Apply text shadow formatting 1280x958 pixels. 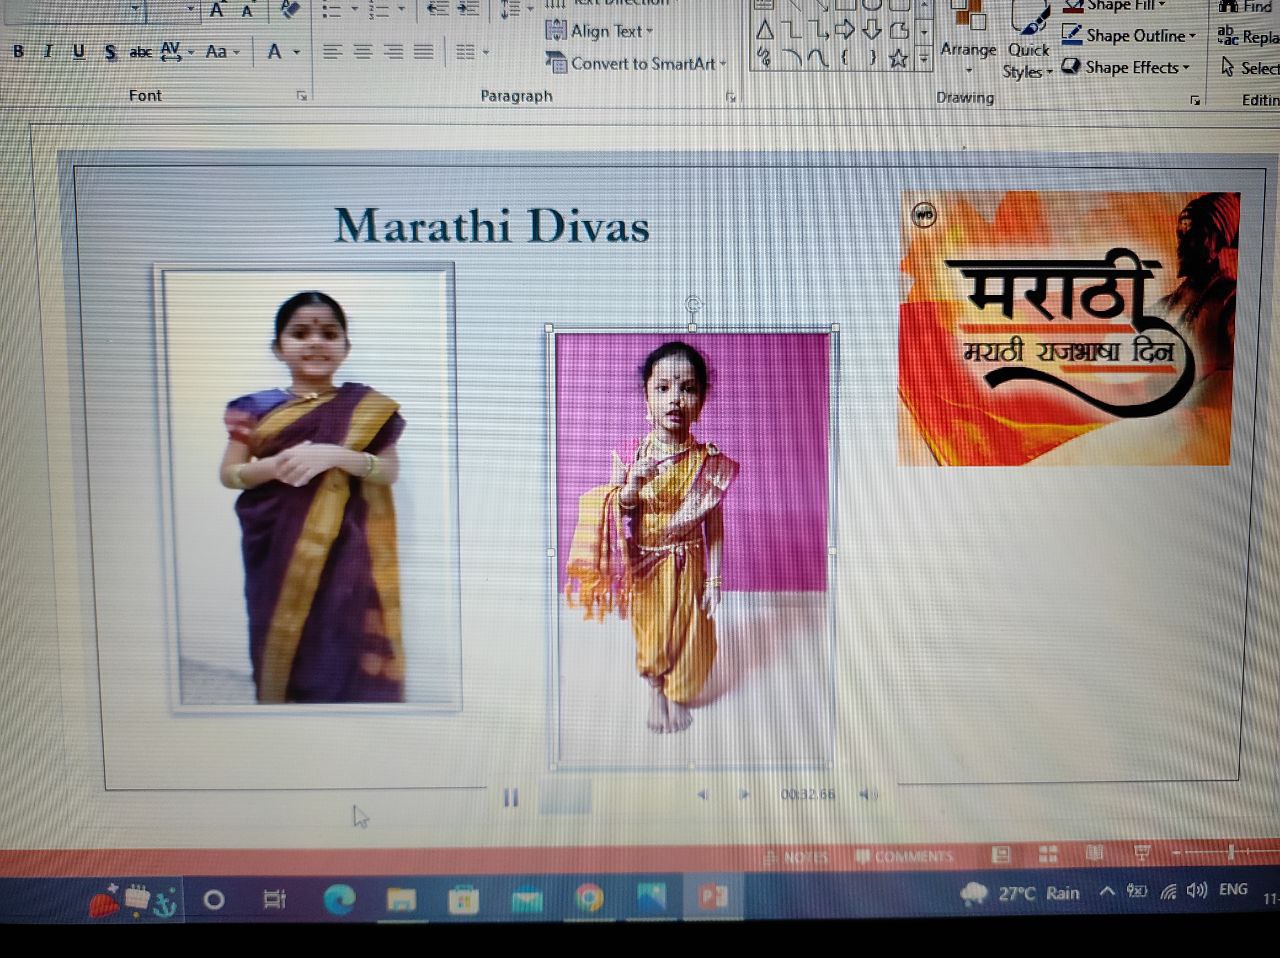point(110,52)
